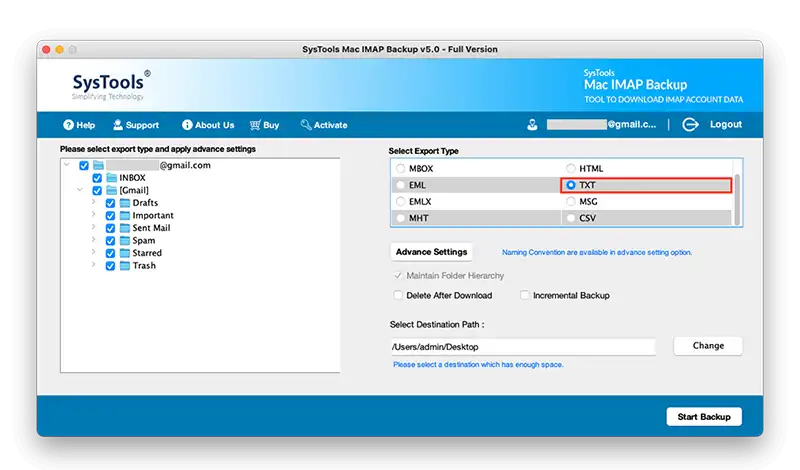Uncheck the gmail.com root account checkbox
800x470 pixels.
(84, 165)
